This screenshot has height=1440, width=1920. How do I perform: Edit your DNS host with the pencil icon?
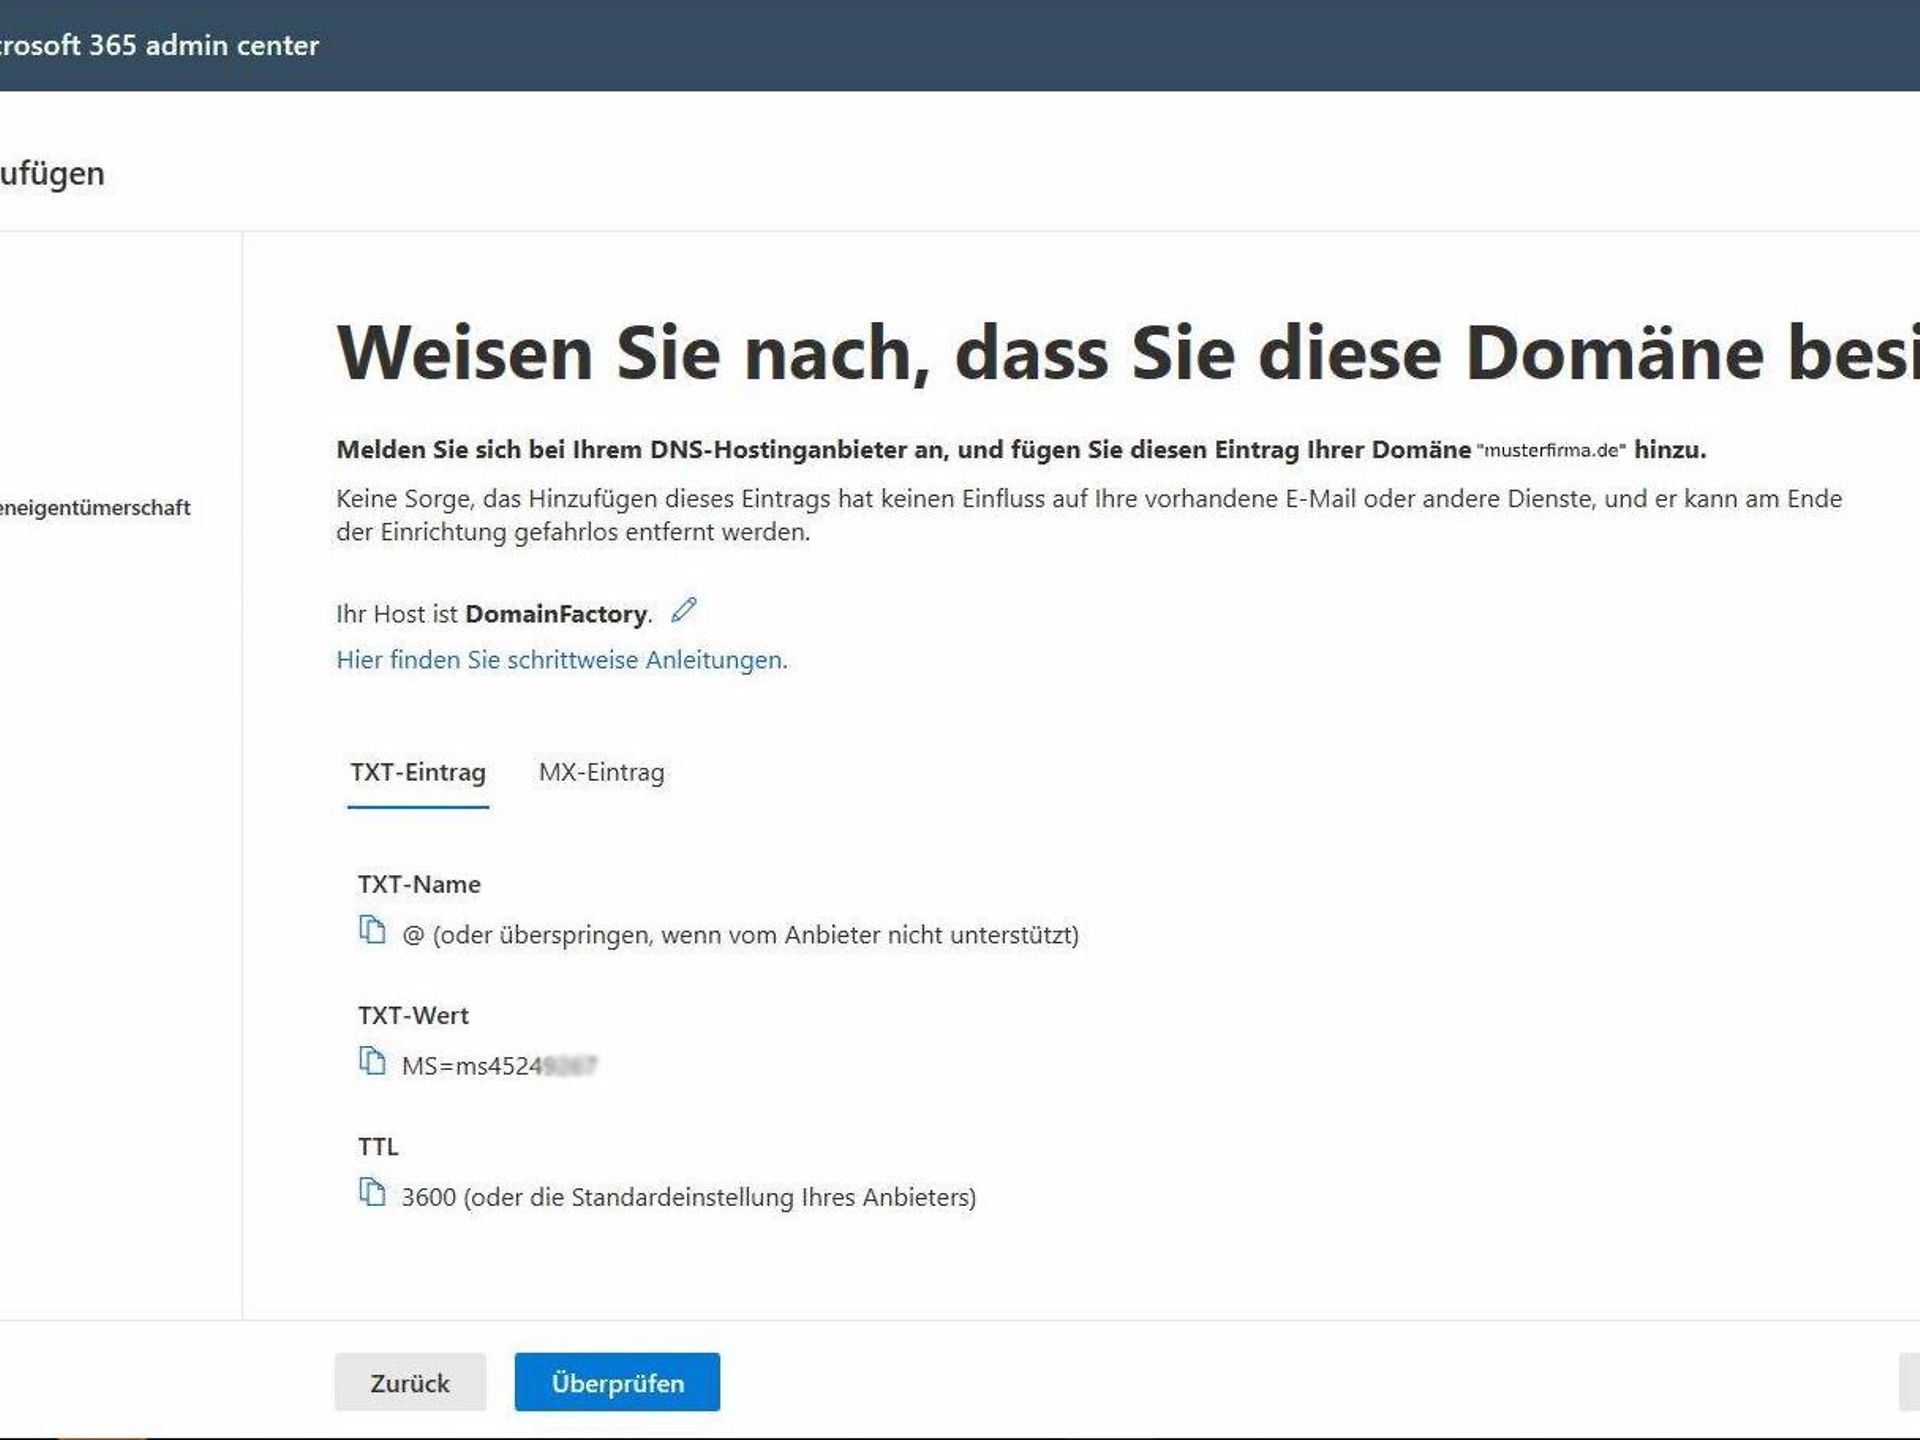pos(684,610)
